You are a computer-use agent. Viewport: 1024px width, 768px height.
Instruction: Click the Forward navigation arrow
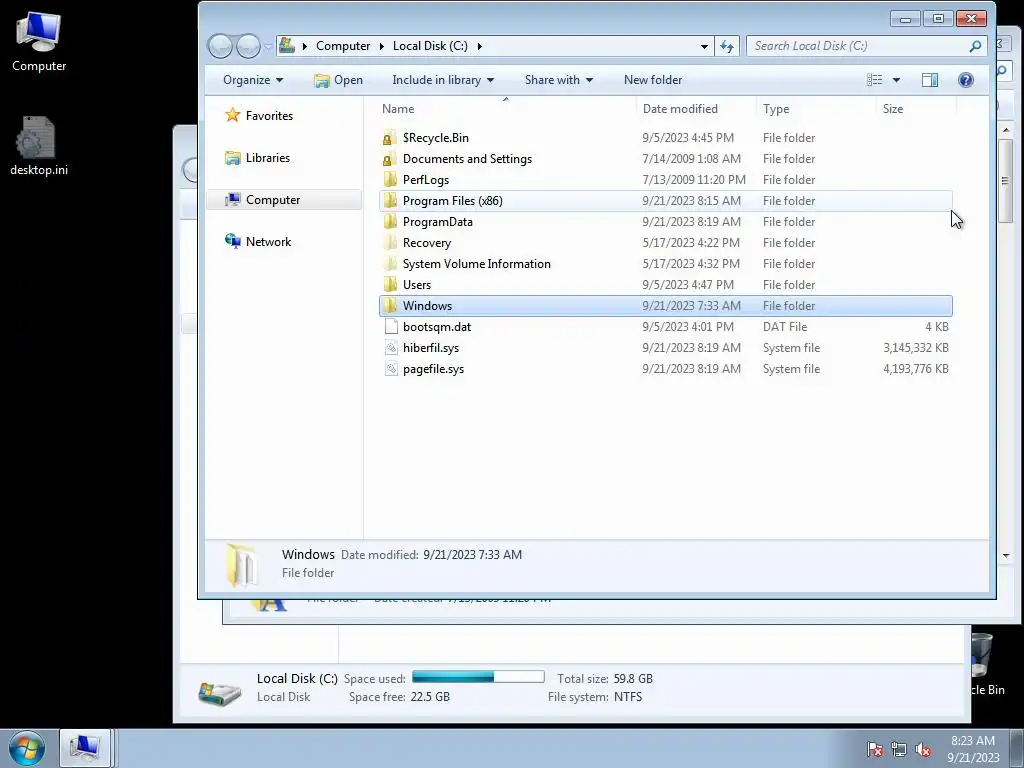248,46
